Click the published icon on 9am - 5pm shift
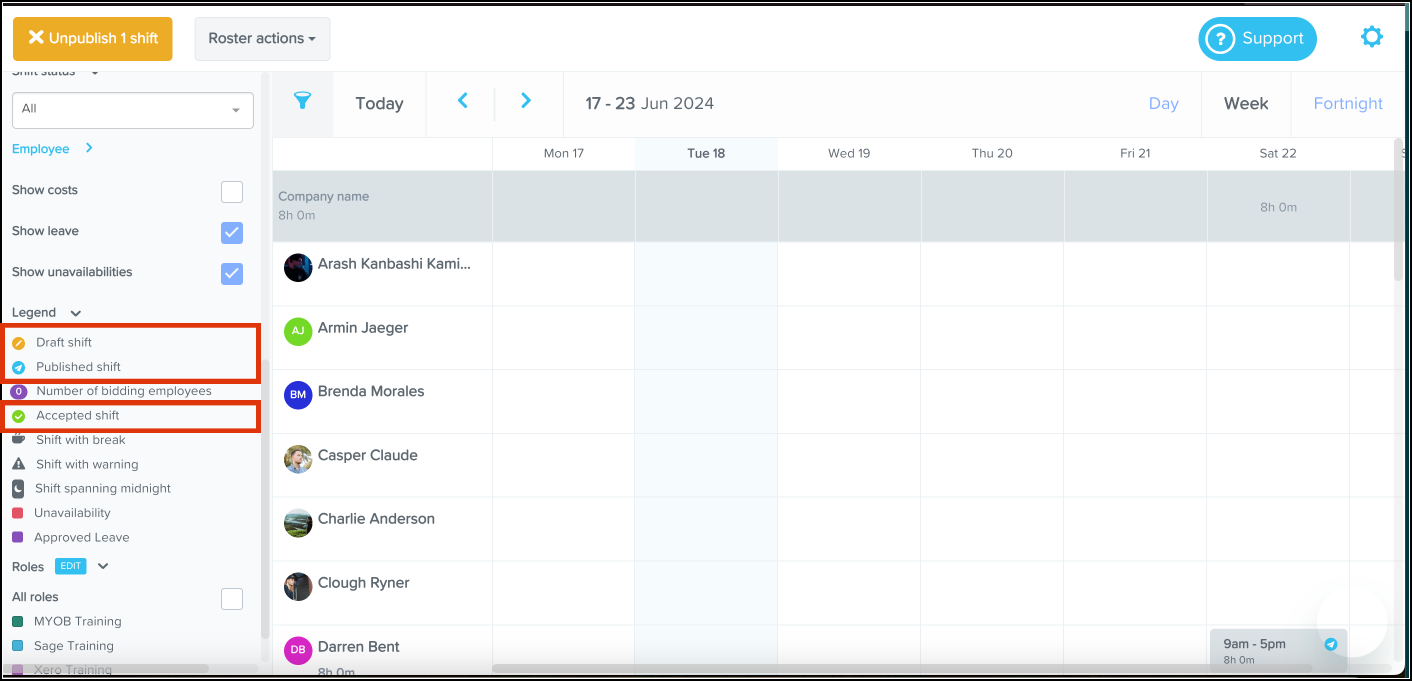 [x=1331, y=645]
